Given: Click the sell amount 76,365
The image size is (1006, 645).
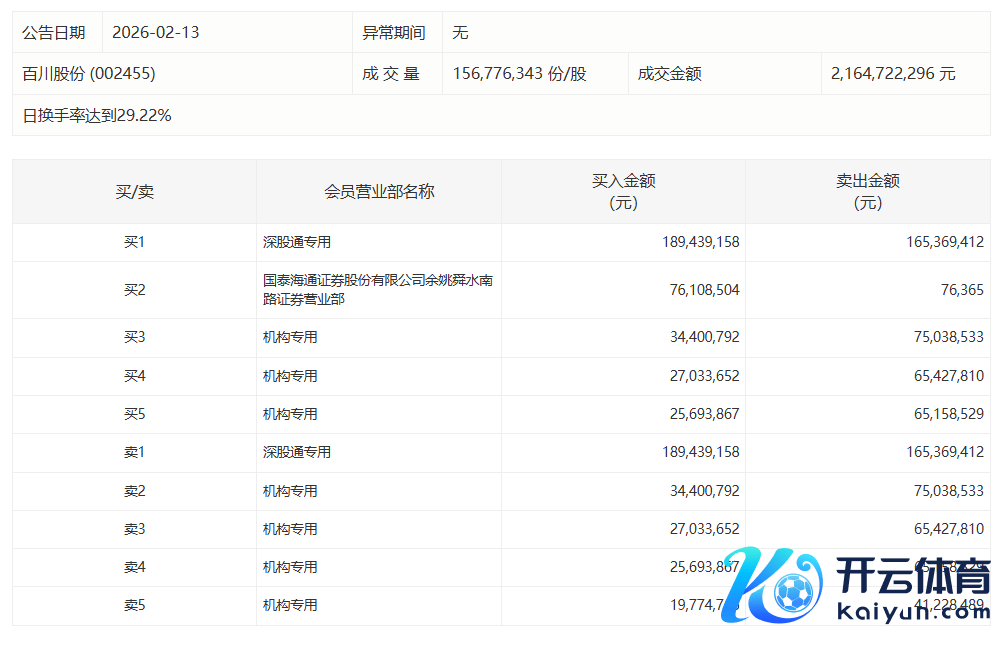Looking at the screenshot, I should coord(960,290).
